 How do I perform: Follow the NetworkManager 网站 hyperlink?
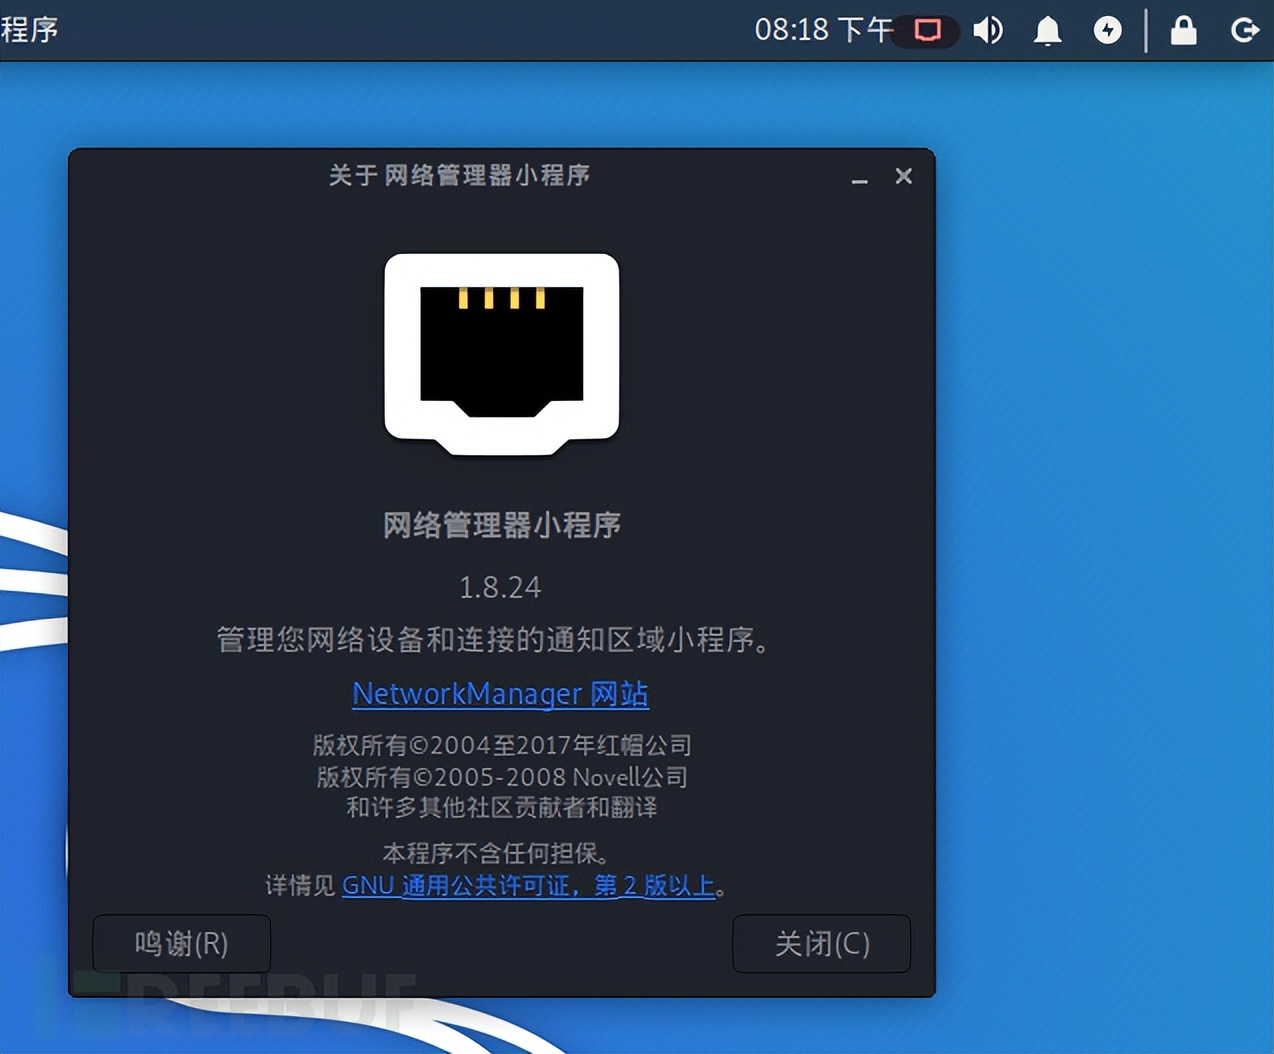499,693
